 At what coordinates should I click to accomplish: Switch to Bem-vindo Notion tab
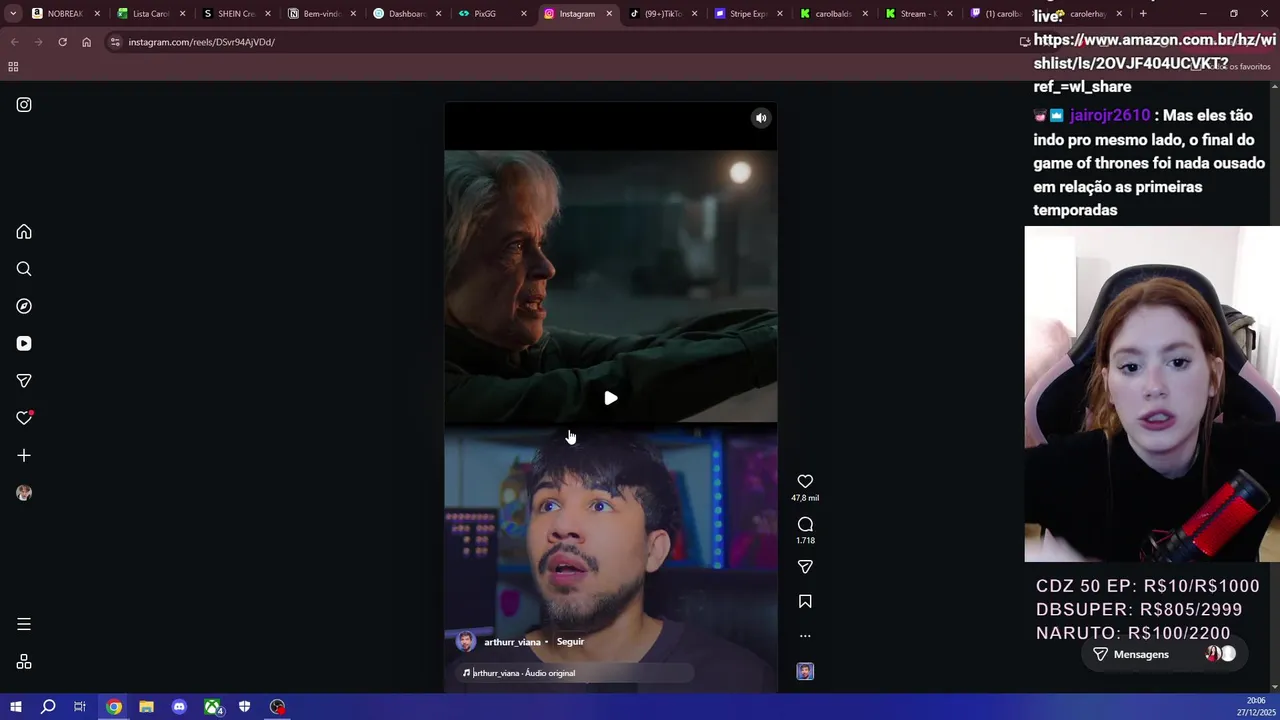(321, 14)
